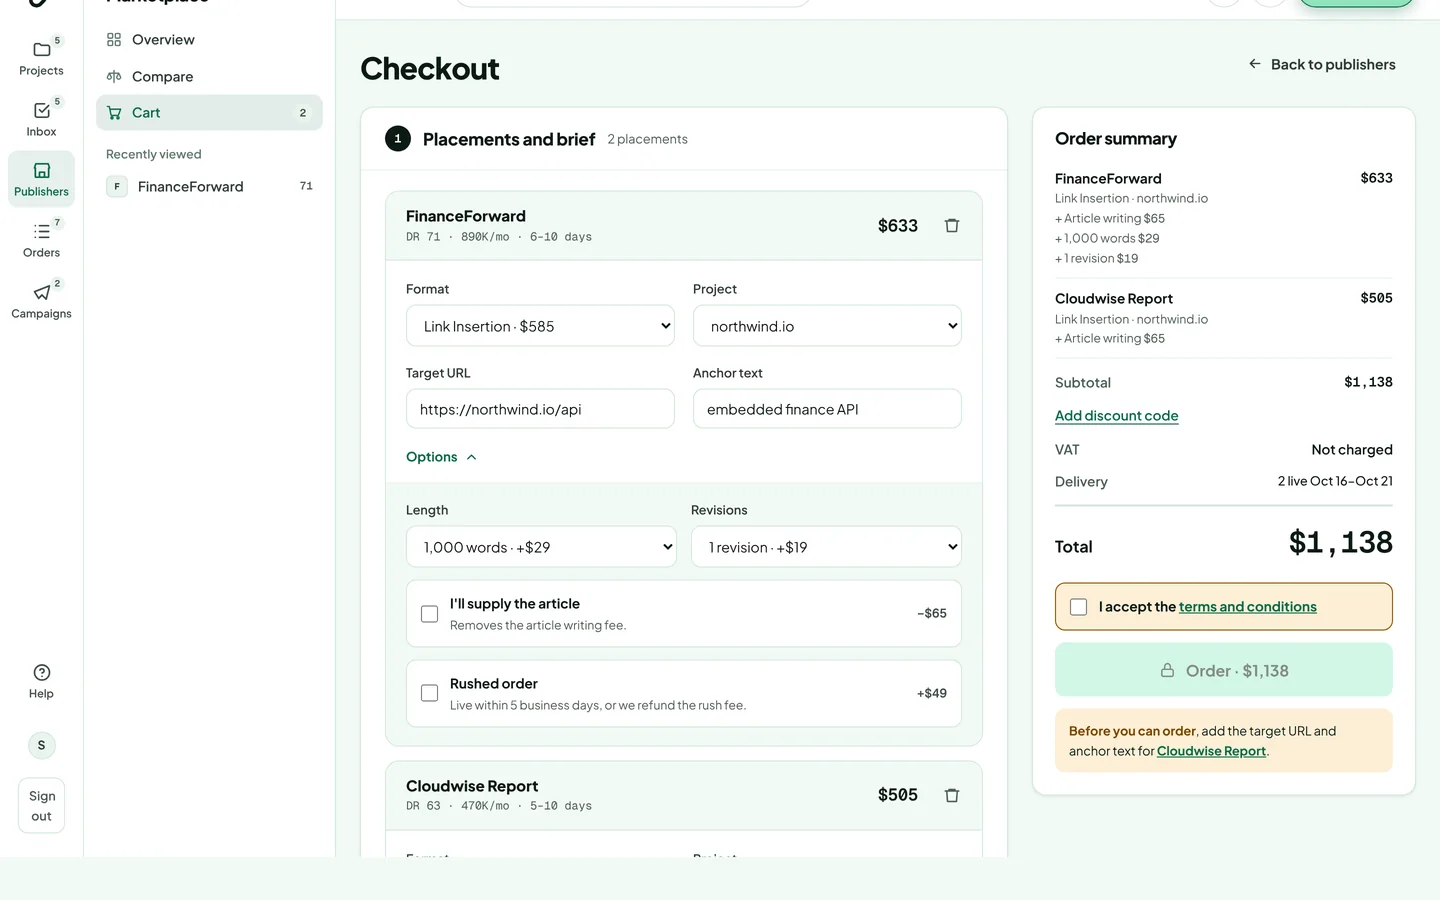Open the Project dropdown showing northwind.io
Screen dimensions: 1440x900
[x=827, y=326]
